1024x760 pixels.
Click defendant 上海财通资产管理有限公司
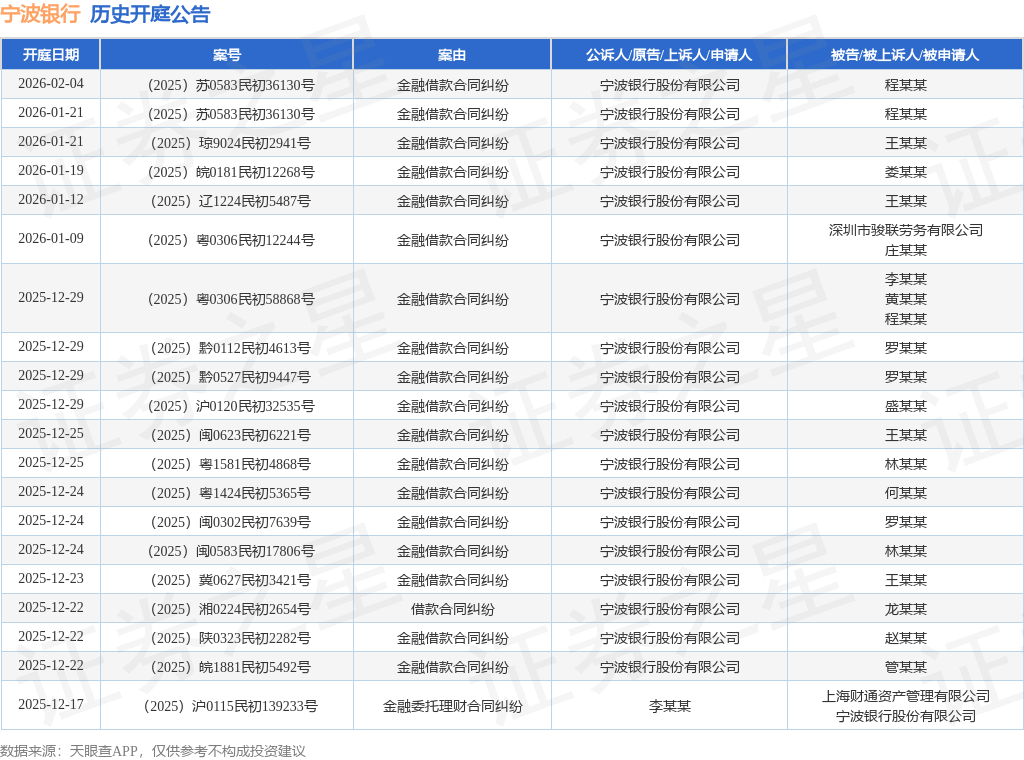(x=905, y=696)
